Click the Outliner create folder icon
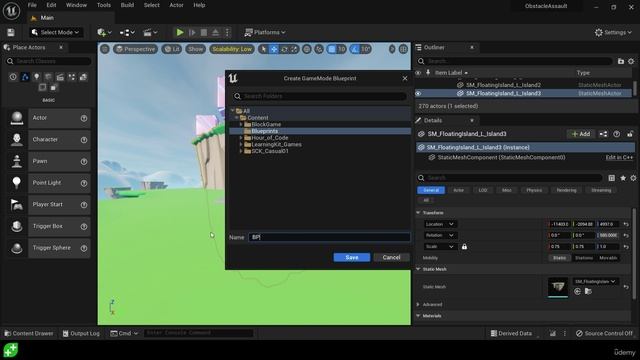The width and height of the screenshot is (640, 360). (x=621, y=61)
